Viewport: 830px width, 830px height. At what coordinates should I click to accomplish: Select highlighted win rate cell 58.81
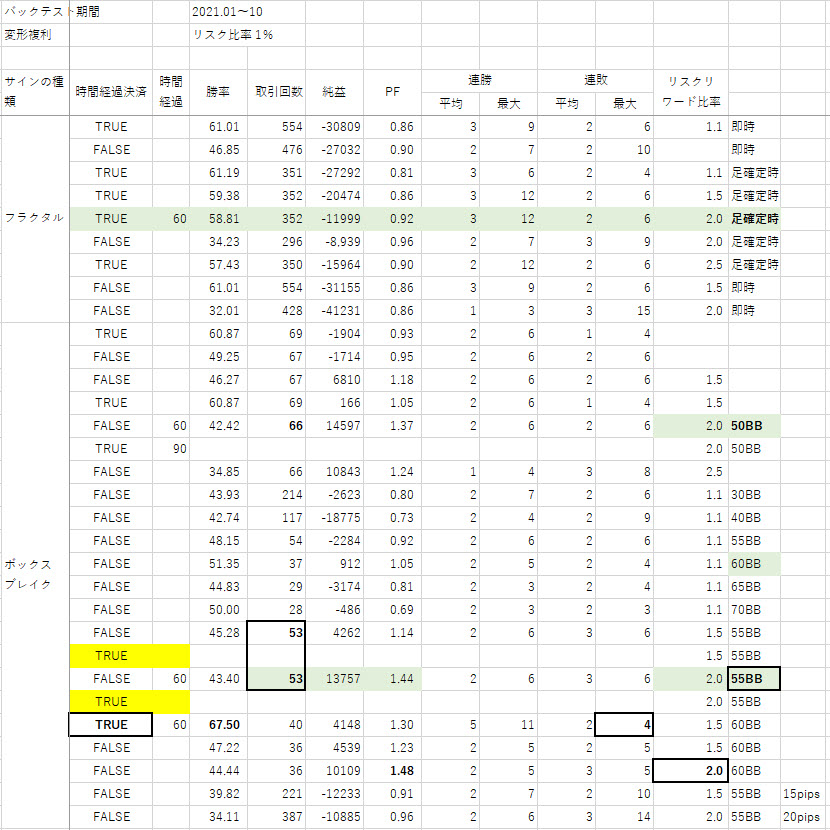[x=218, y=219]
